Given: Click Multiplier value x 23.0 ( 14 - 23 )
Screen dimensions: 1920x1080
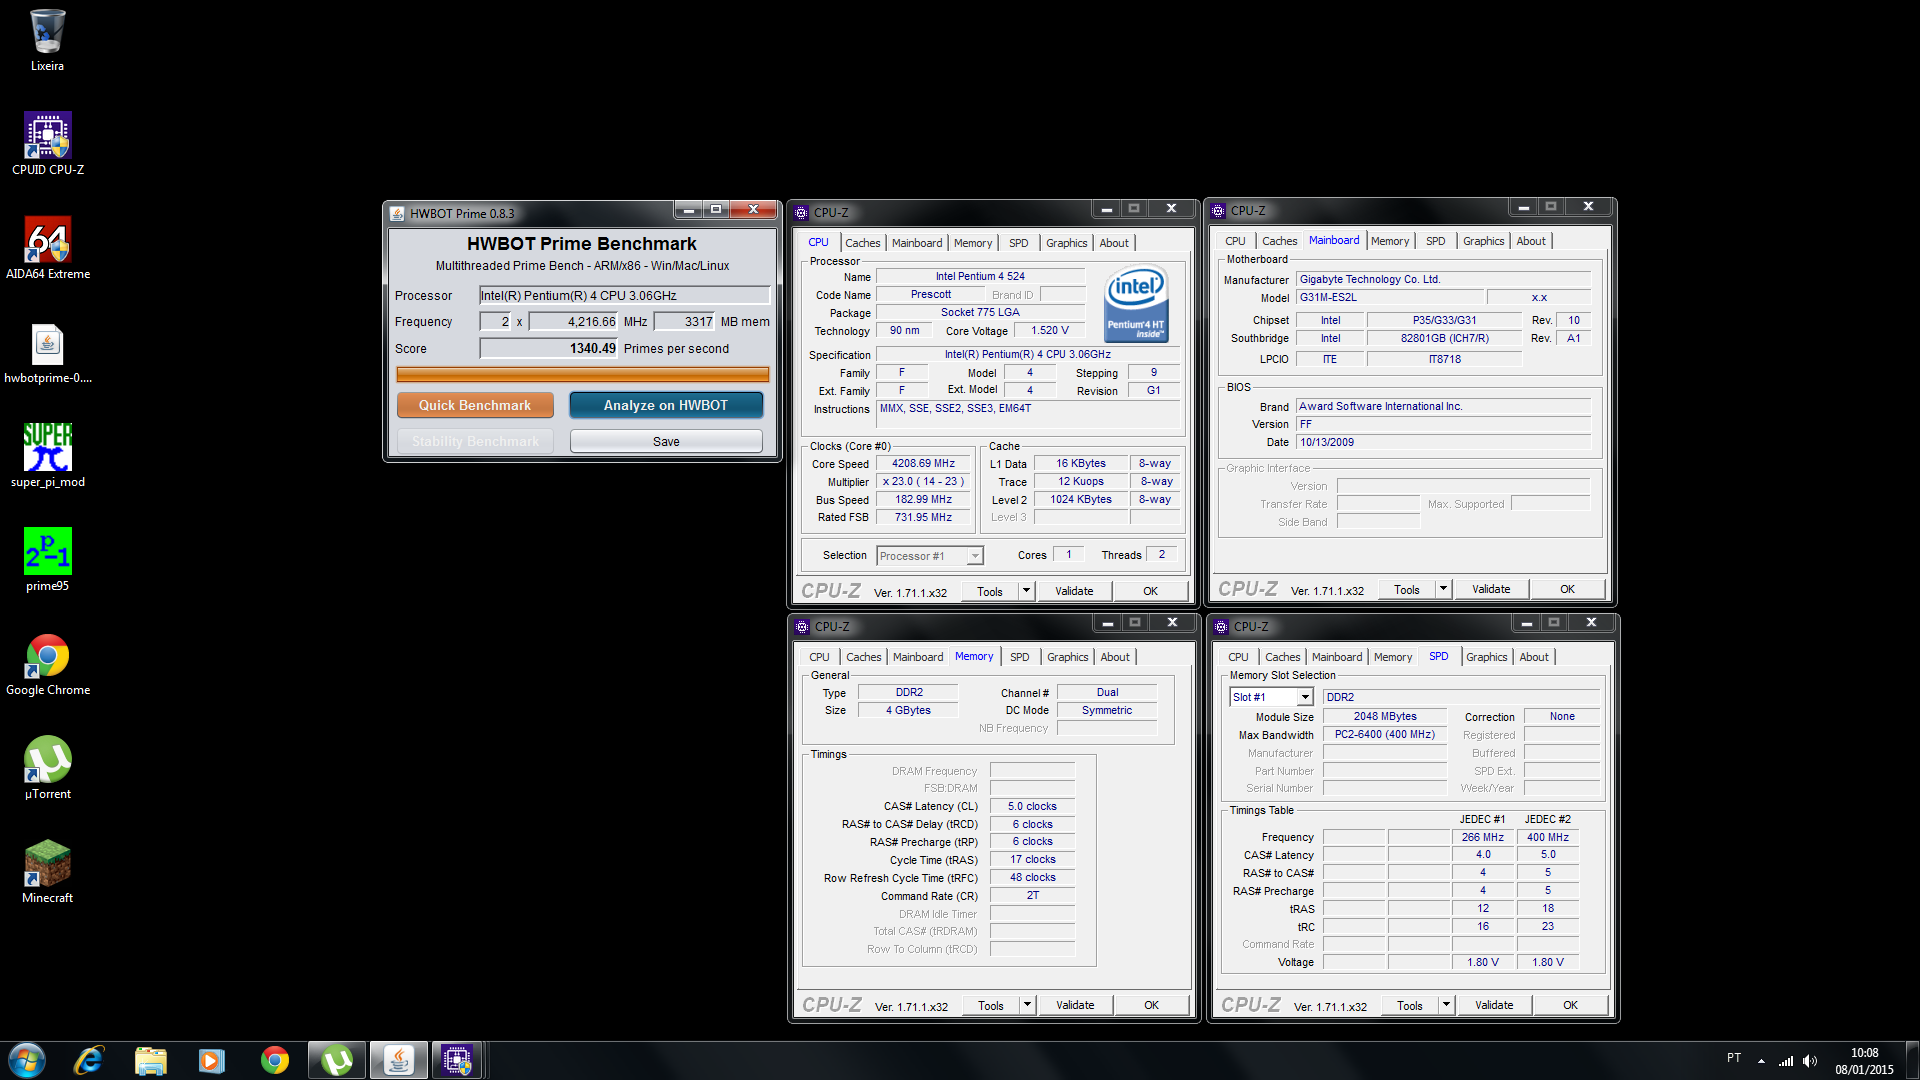Looking at the screenshot, I should pyautogui.click(x=923, y=481).
